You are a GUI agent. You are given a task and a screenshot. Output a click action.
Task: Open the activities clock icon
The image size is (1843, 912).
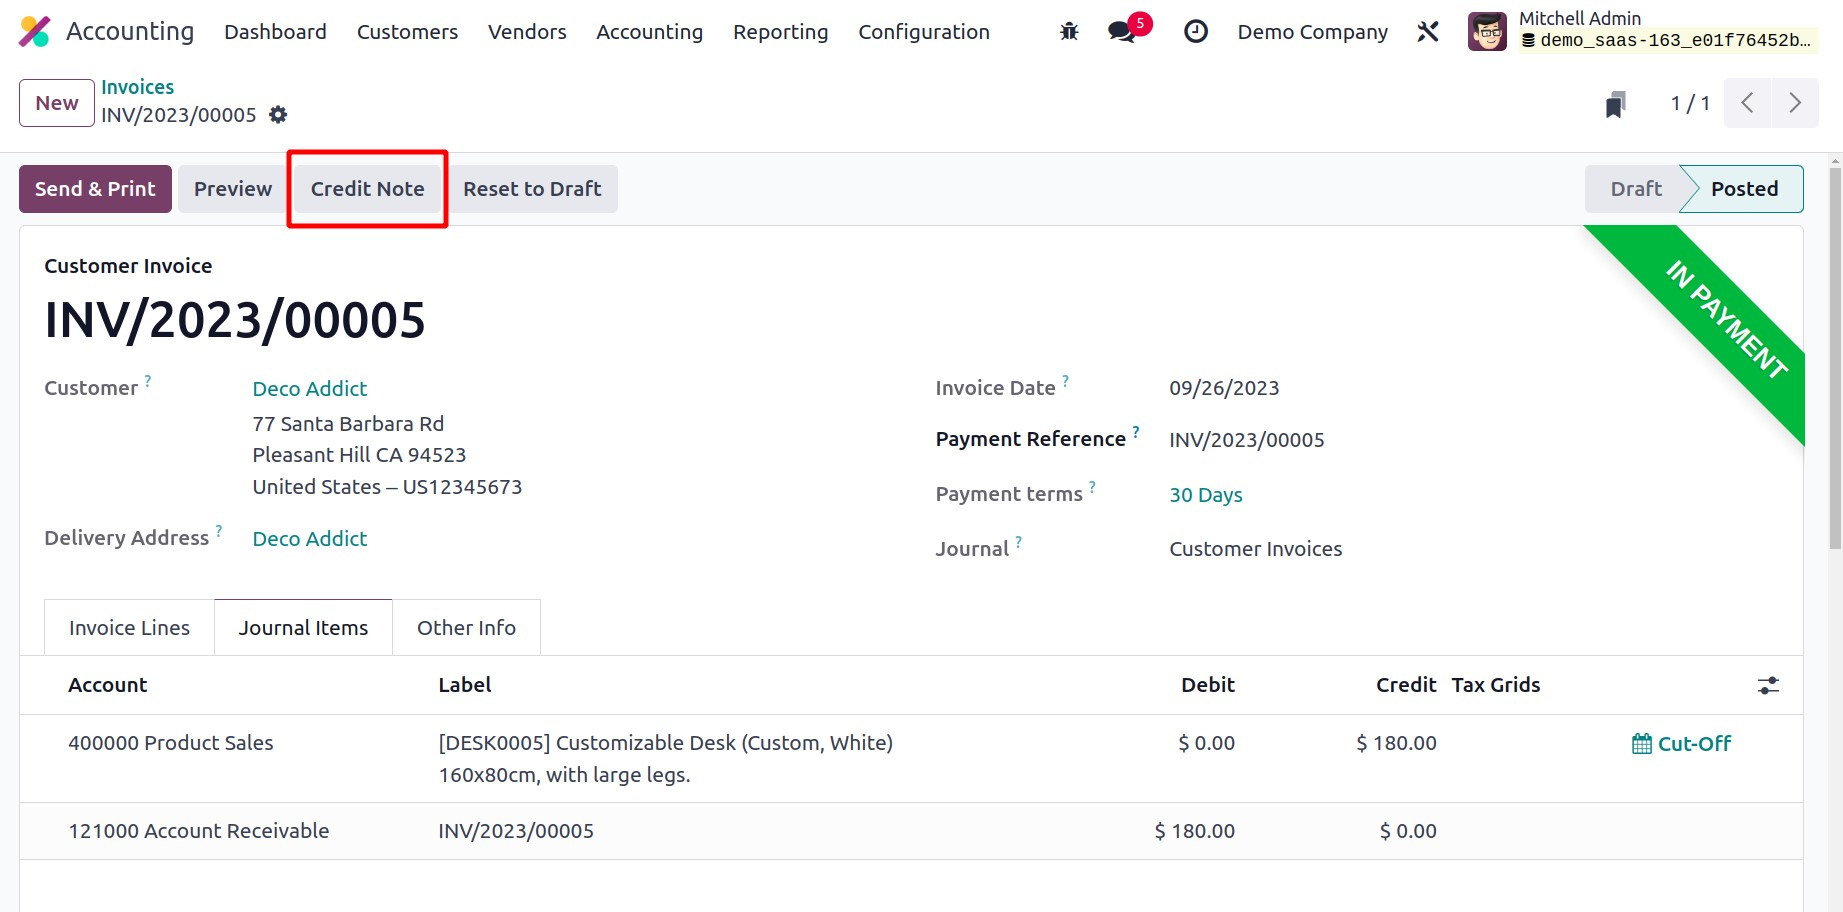point(1195,32)
